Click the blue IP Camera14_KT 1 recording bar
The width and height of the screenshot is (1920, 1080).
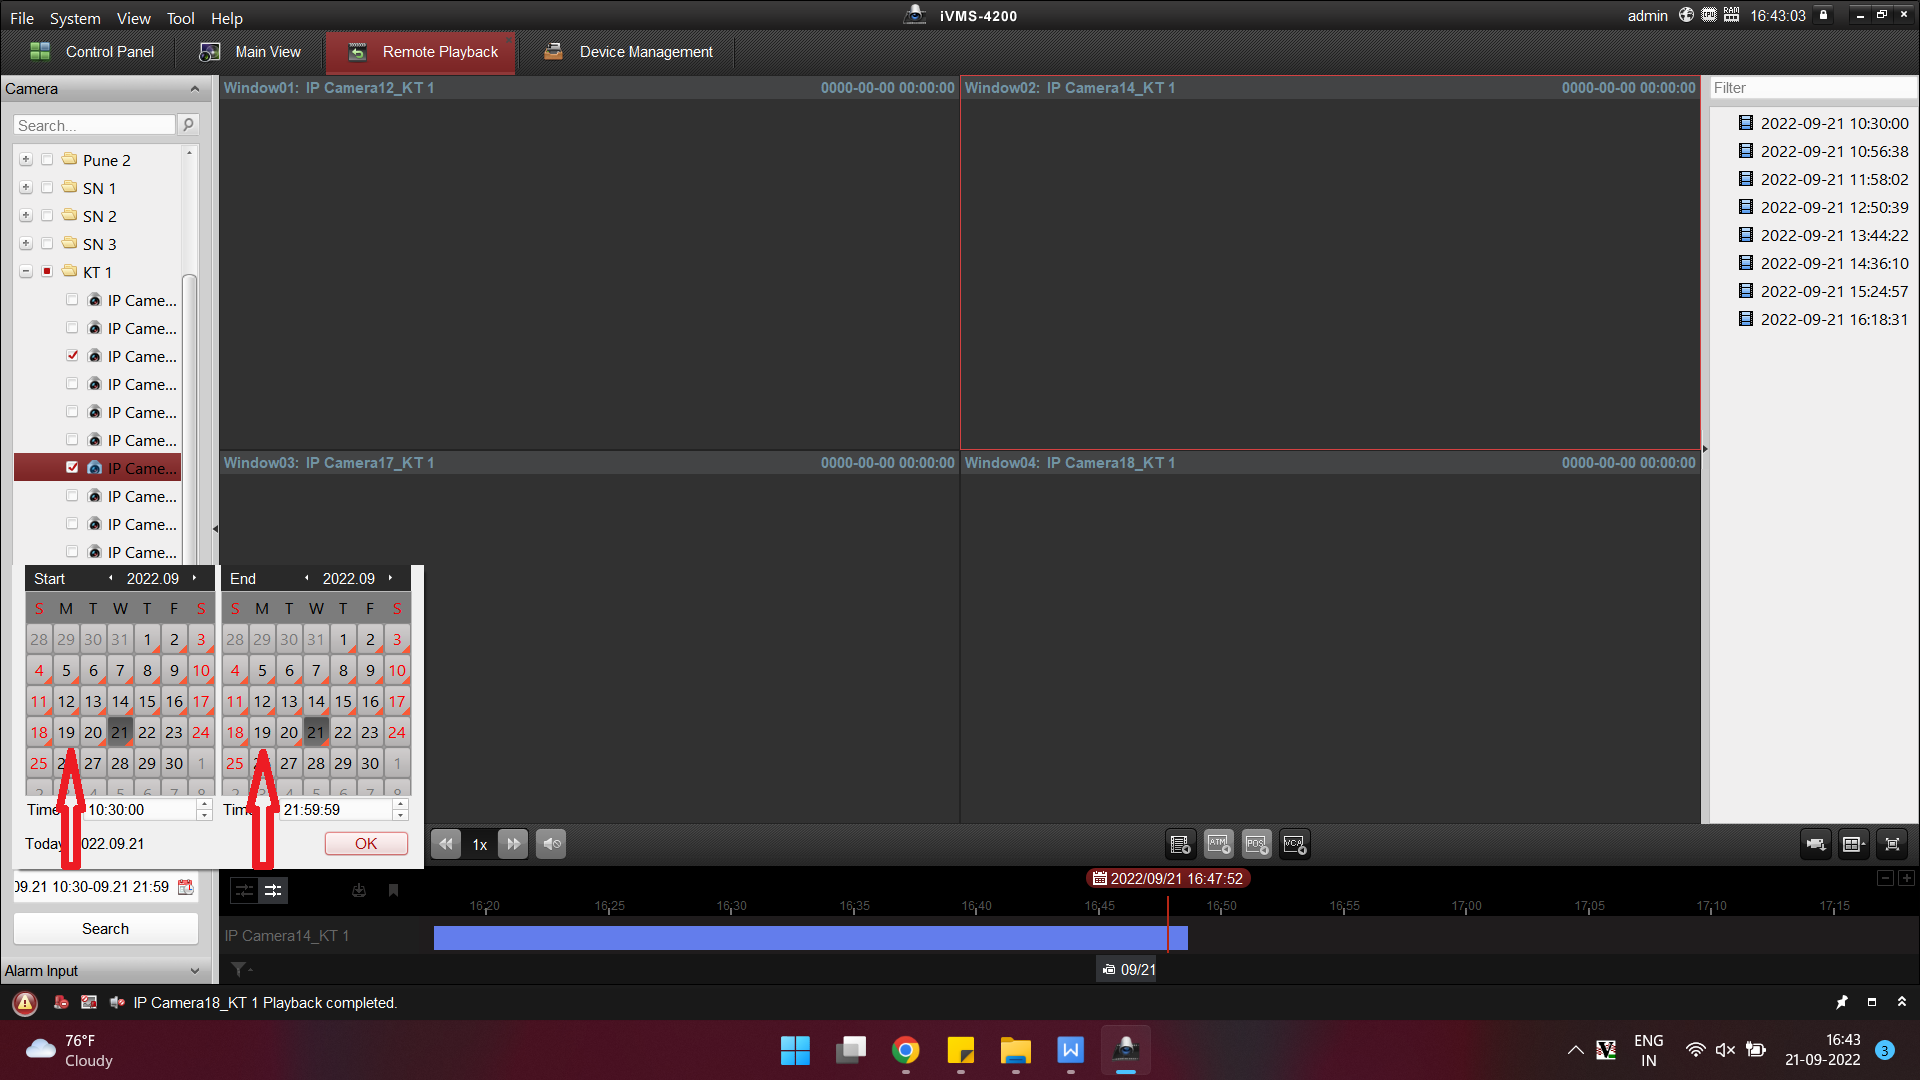810,937
